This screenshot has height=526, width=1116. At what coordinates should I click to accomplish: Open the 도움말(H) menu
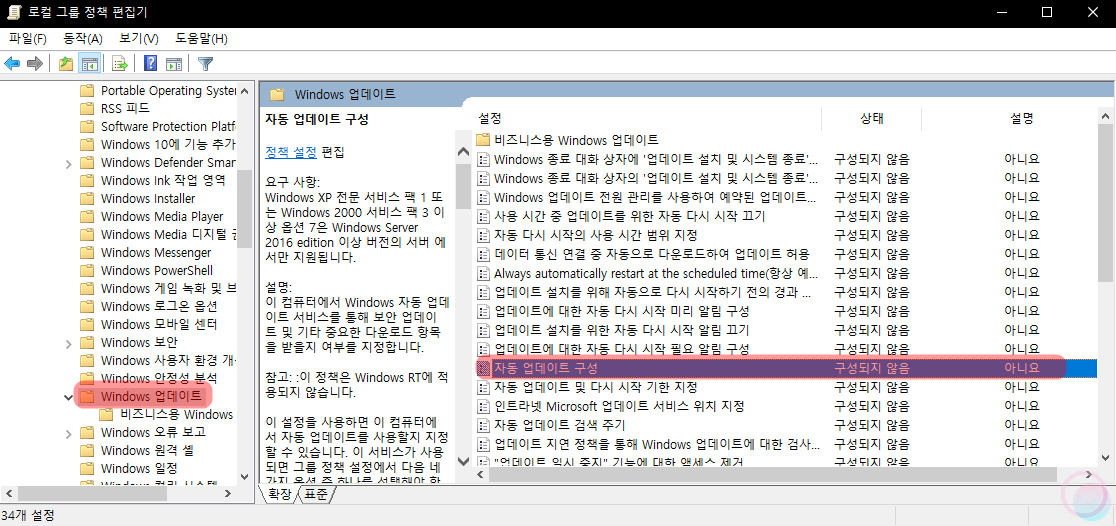[201, 38]
